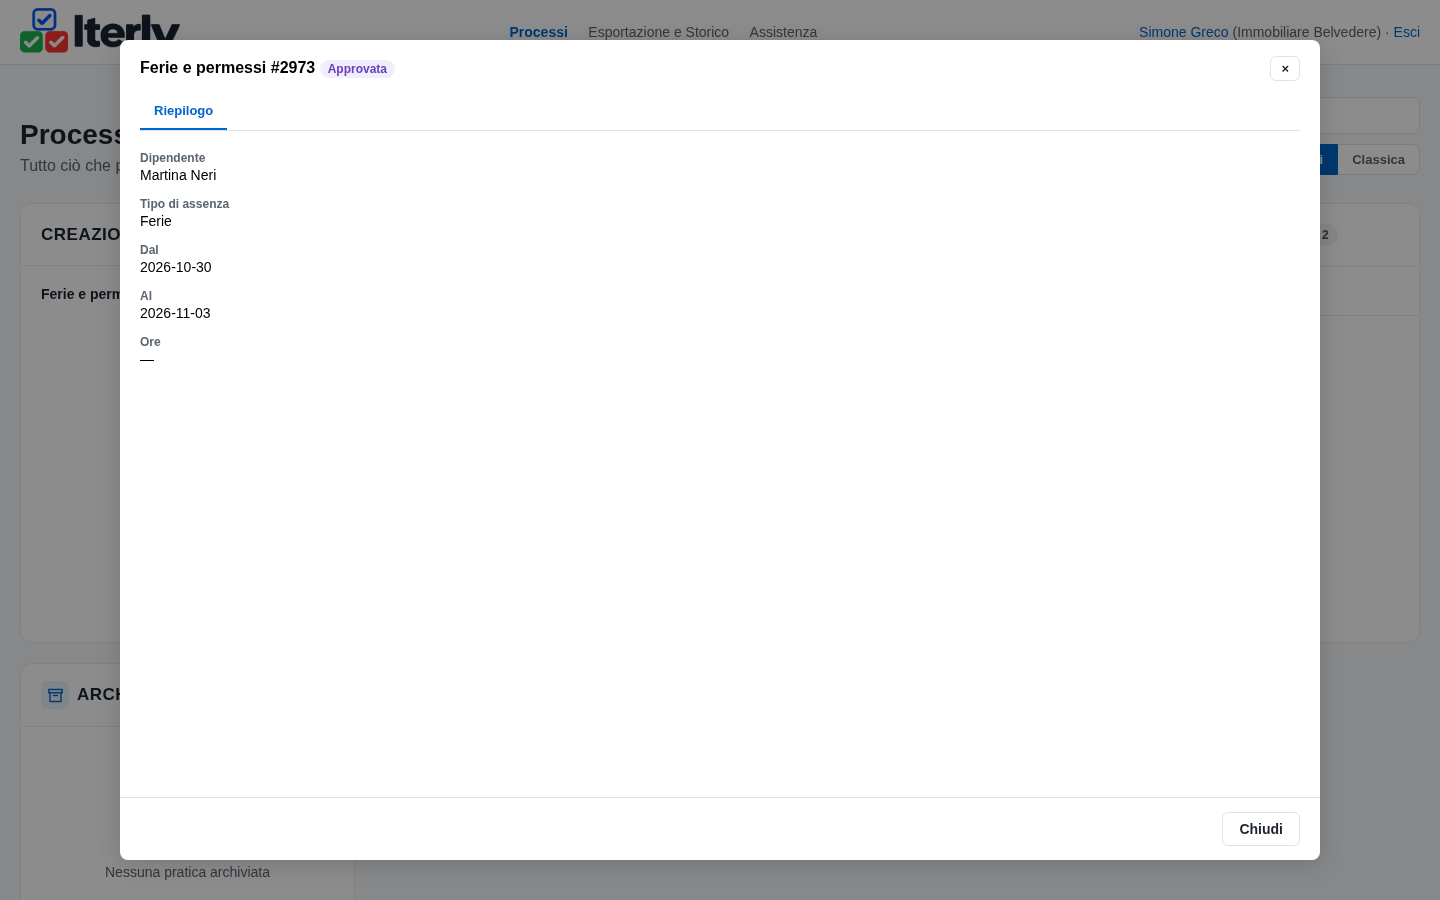Click the dialog title Ferie e permessi #2973

pos(227,68)
